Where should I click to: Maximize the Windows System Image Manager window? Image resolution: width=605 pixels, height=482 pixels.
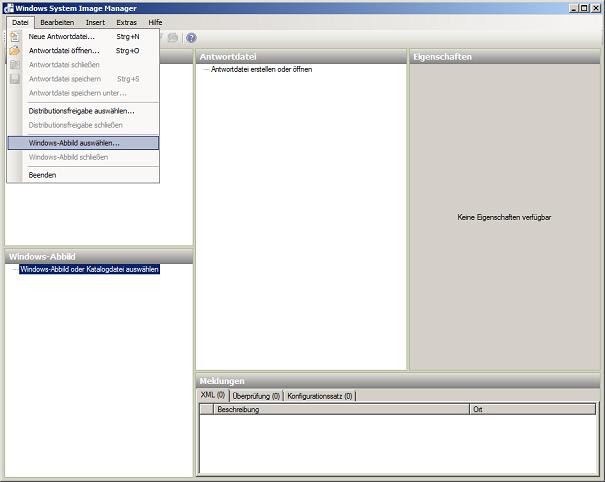click(584, 8)
